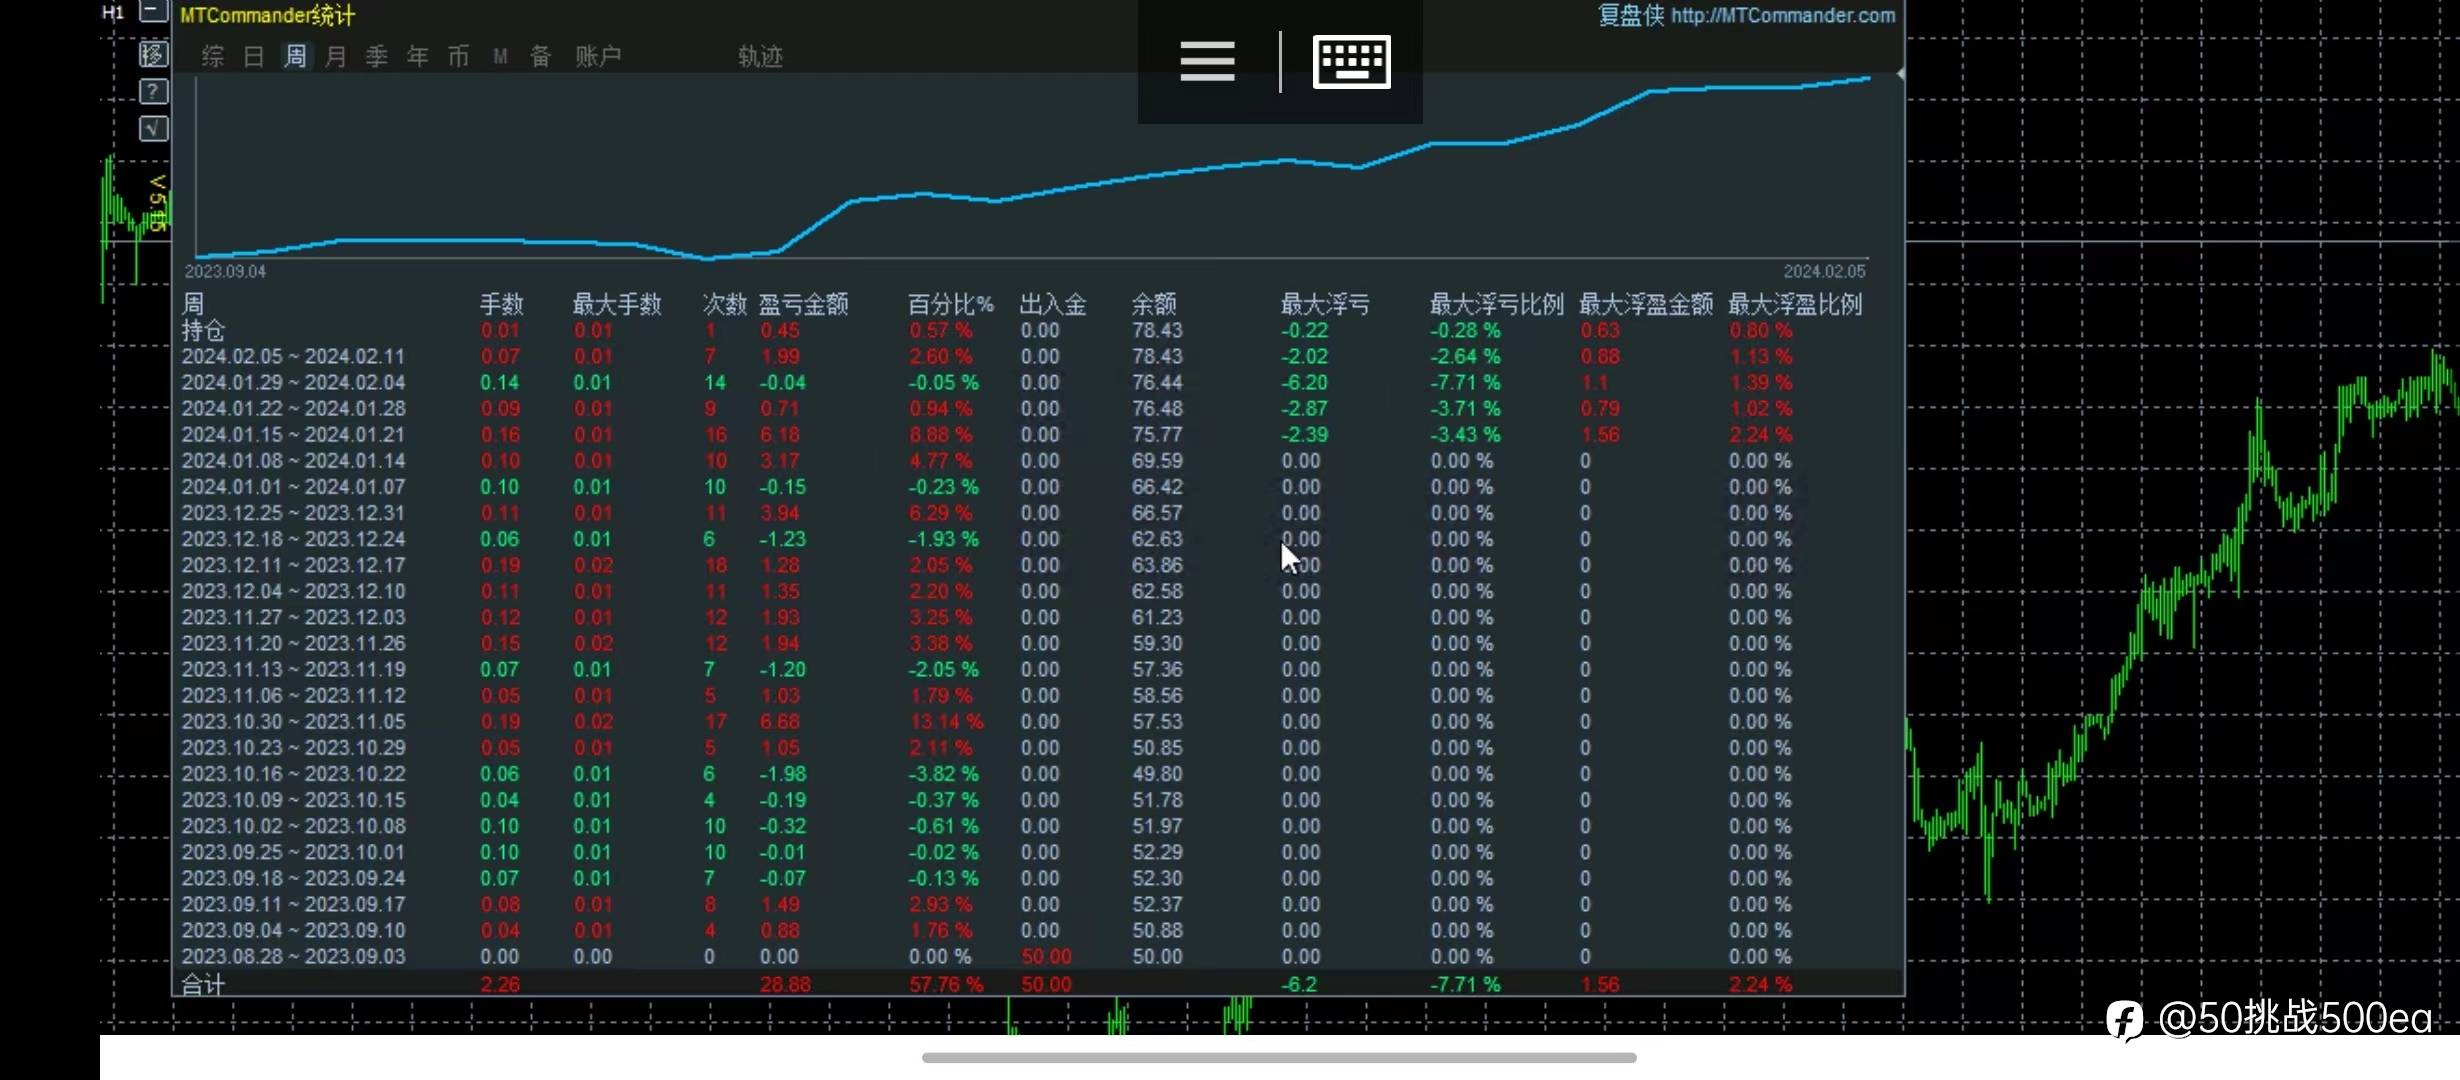Toggle the 轨迹 track option

760,56
